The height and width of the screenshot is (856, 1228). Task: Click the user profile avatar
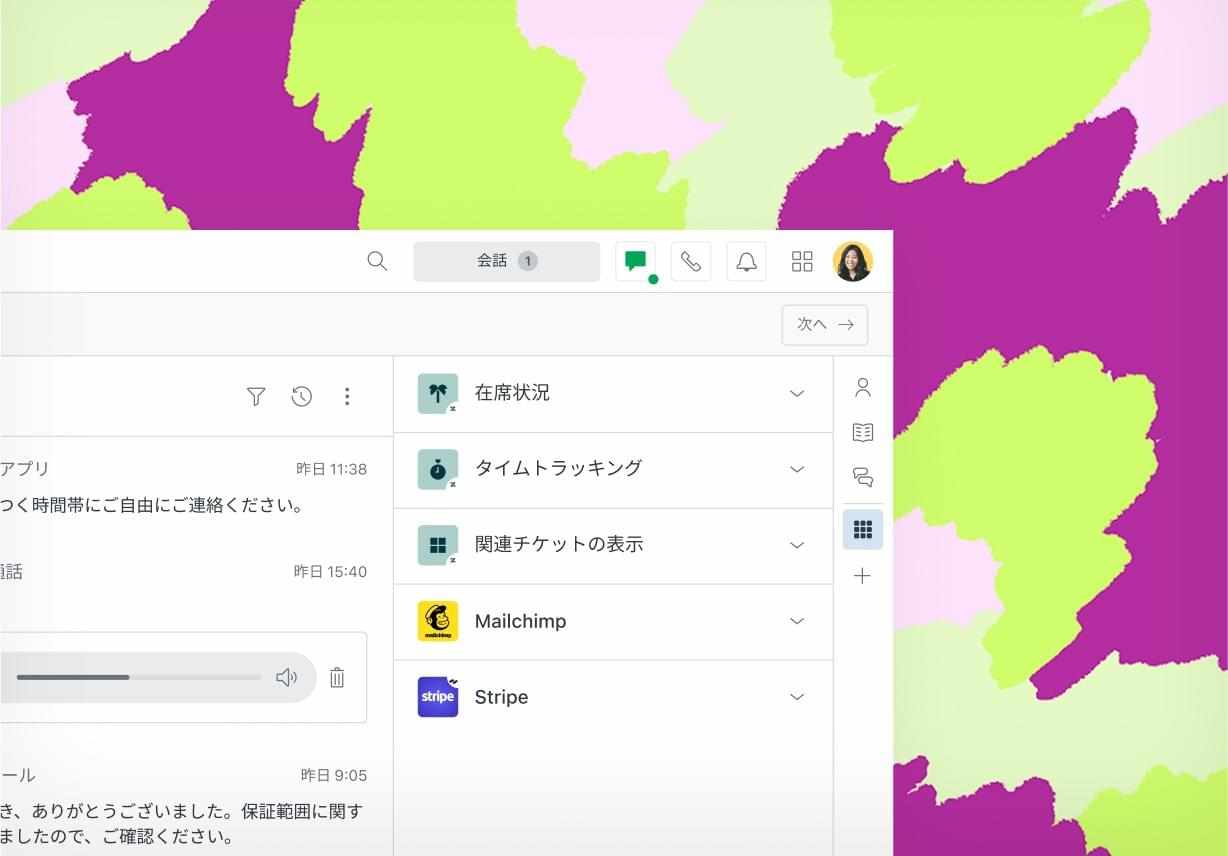point(853,261)
